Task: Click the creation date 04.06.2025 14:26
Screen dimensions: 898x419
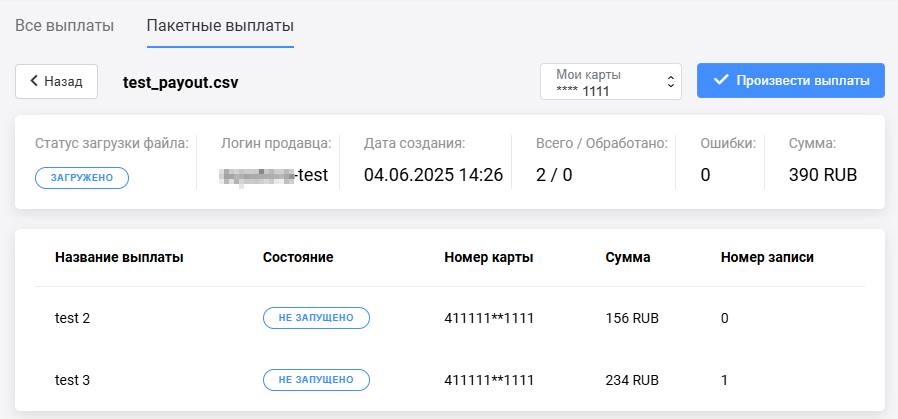Action: click(x=433, y=176)
